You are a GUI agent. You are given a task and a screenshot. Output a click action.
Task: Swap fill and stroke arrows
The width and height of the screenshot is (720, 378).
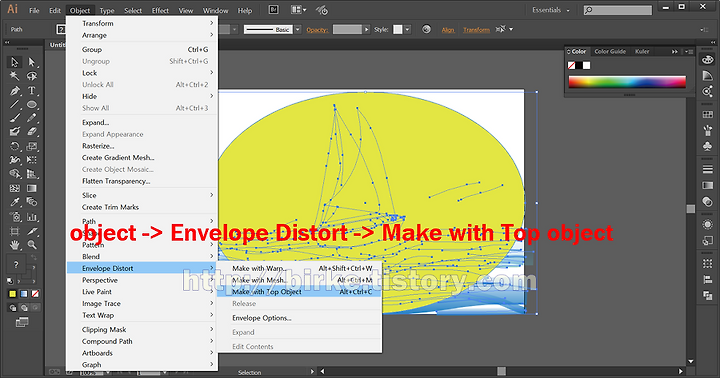click(33, 258)
